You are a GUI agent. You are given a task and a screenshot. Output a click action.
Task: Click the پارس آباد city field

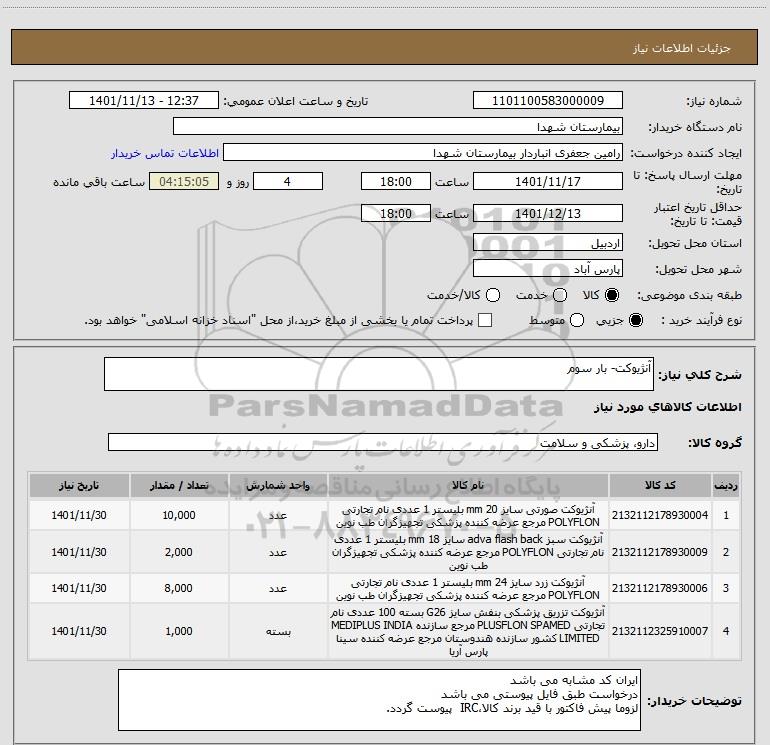tap(548, 269)
